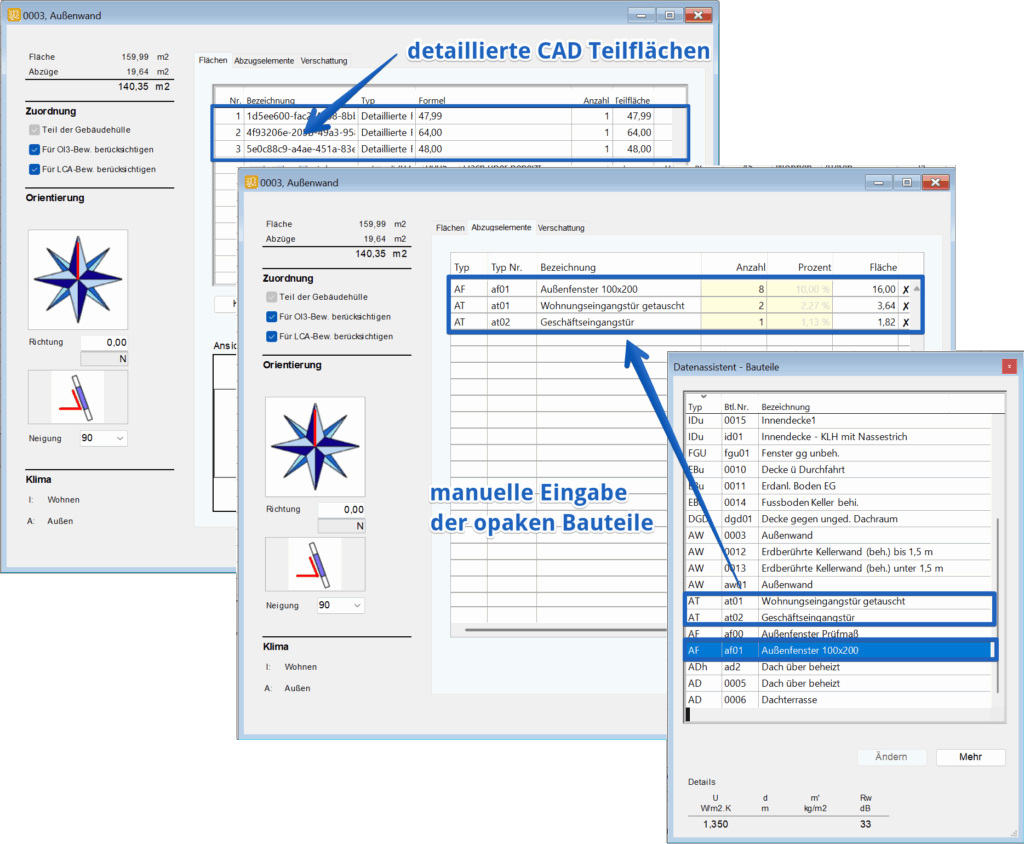Delete the Außenfenster 100x200 row with X

click(906, 288)
